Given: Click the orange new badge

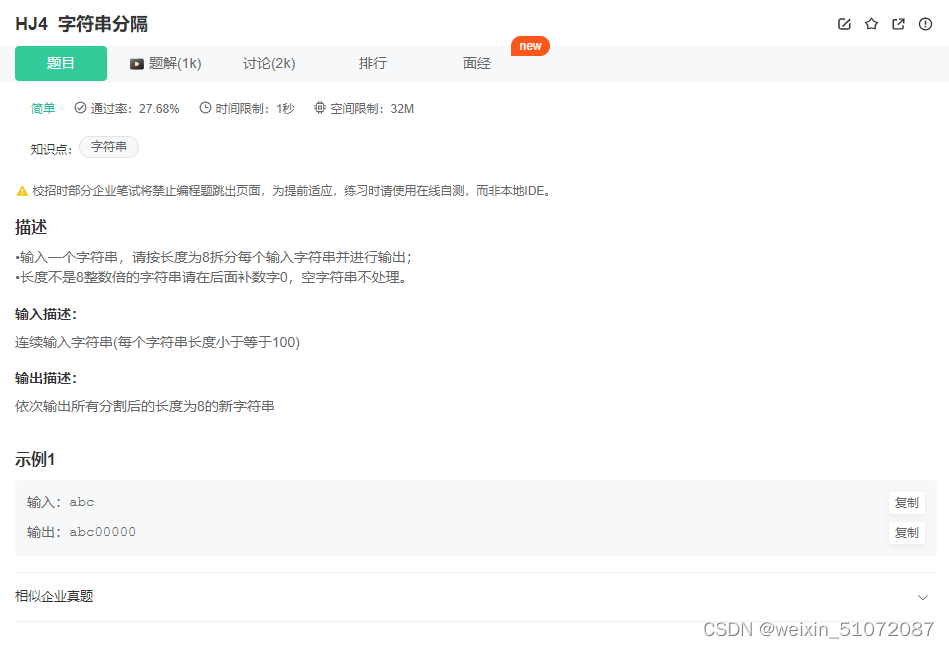Looking at the screenshot, I should [530, 46].
